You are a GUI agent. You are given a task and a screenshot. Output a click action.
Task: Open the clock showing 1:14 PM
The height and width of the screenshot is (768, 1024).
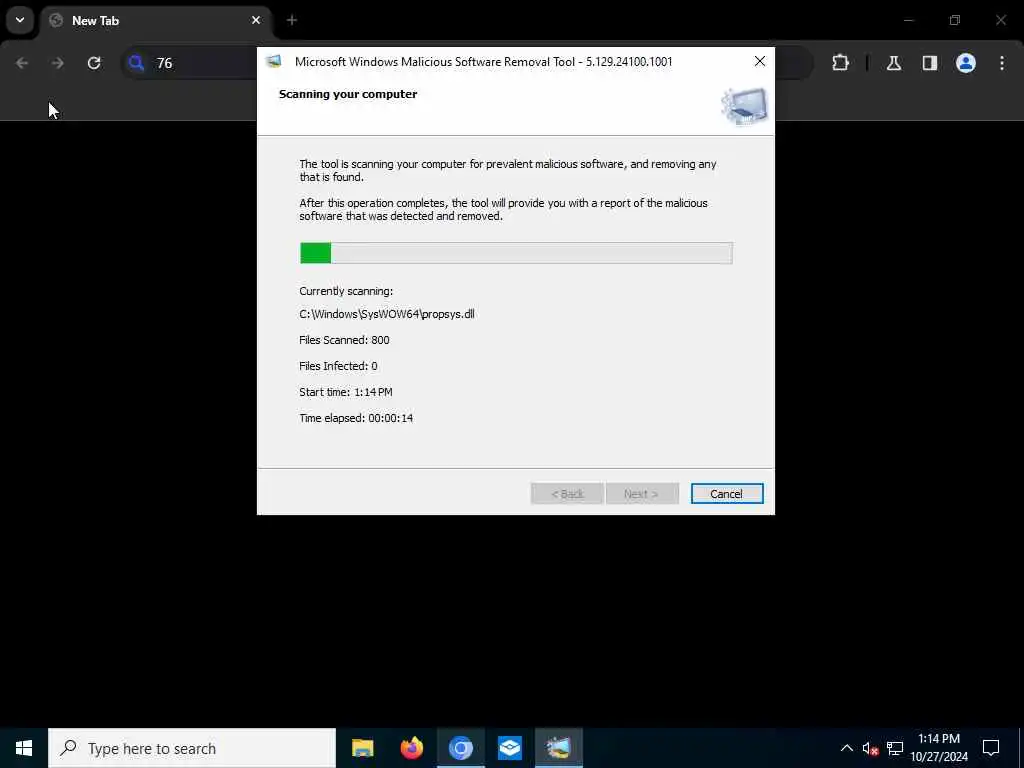[x=939, y=748]
